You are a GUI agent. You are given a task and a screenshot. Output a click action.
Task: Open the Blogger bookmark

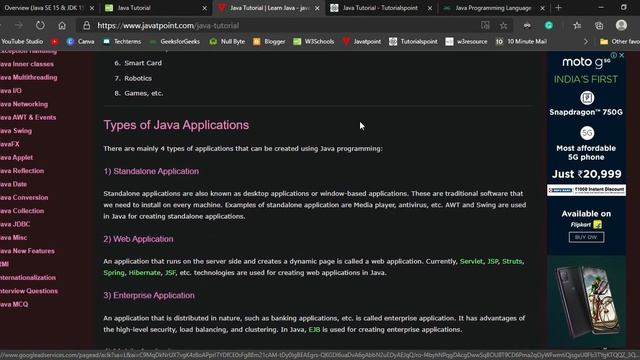(269, 42)
